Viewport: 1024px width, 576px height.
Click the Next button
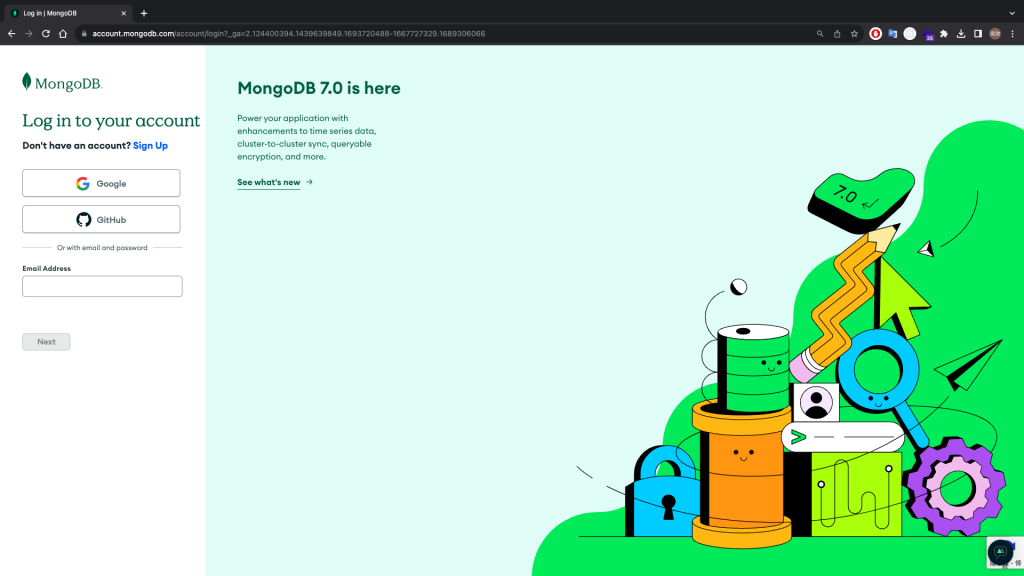[x=46, y=342]
